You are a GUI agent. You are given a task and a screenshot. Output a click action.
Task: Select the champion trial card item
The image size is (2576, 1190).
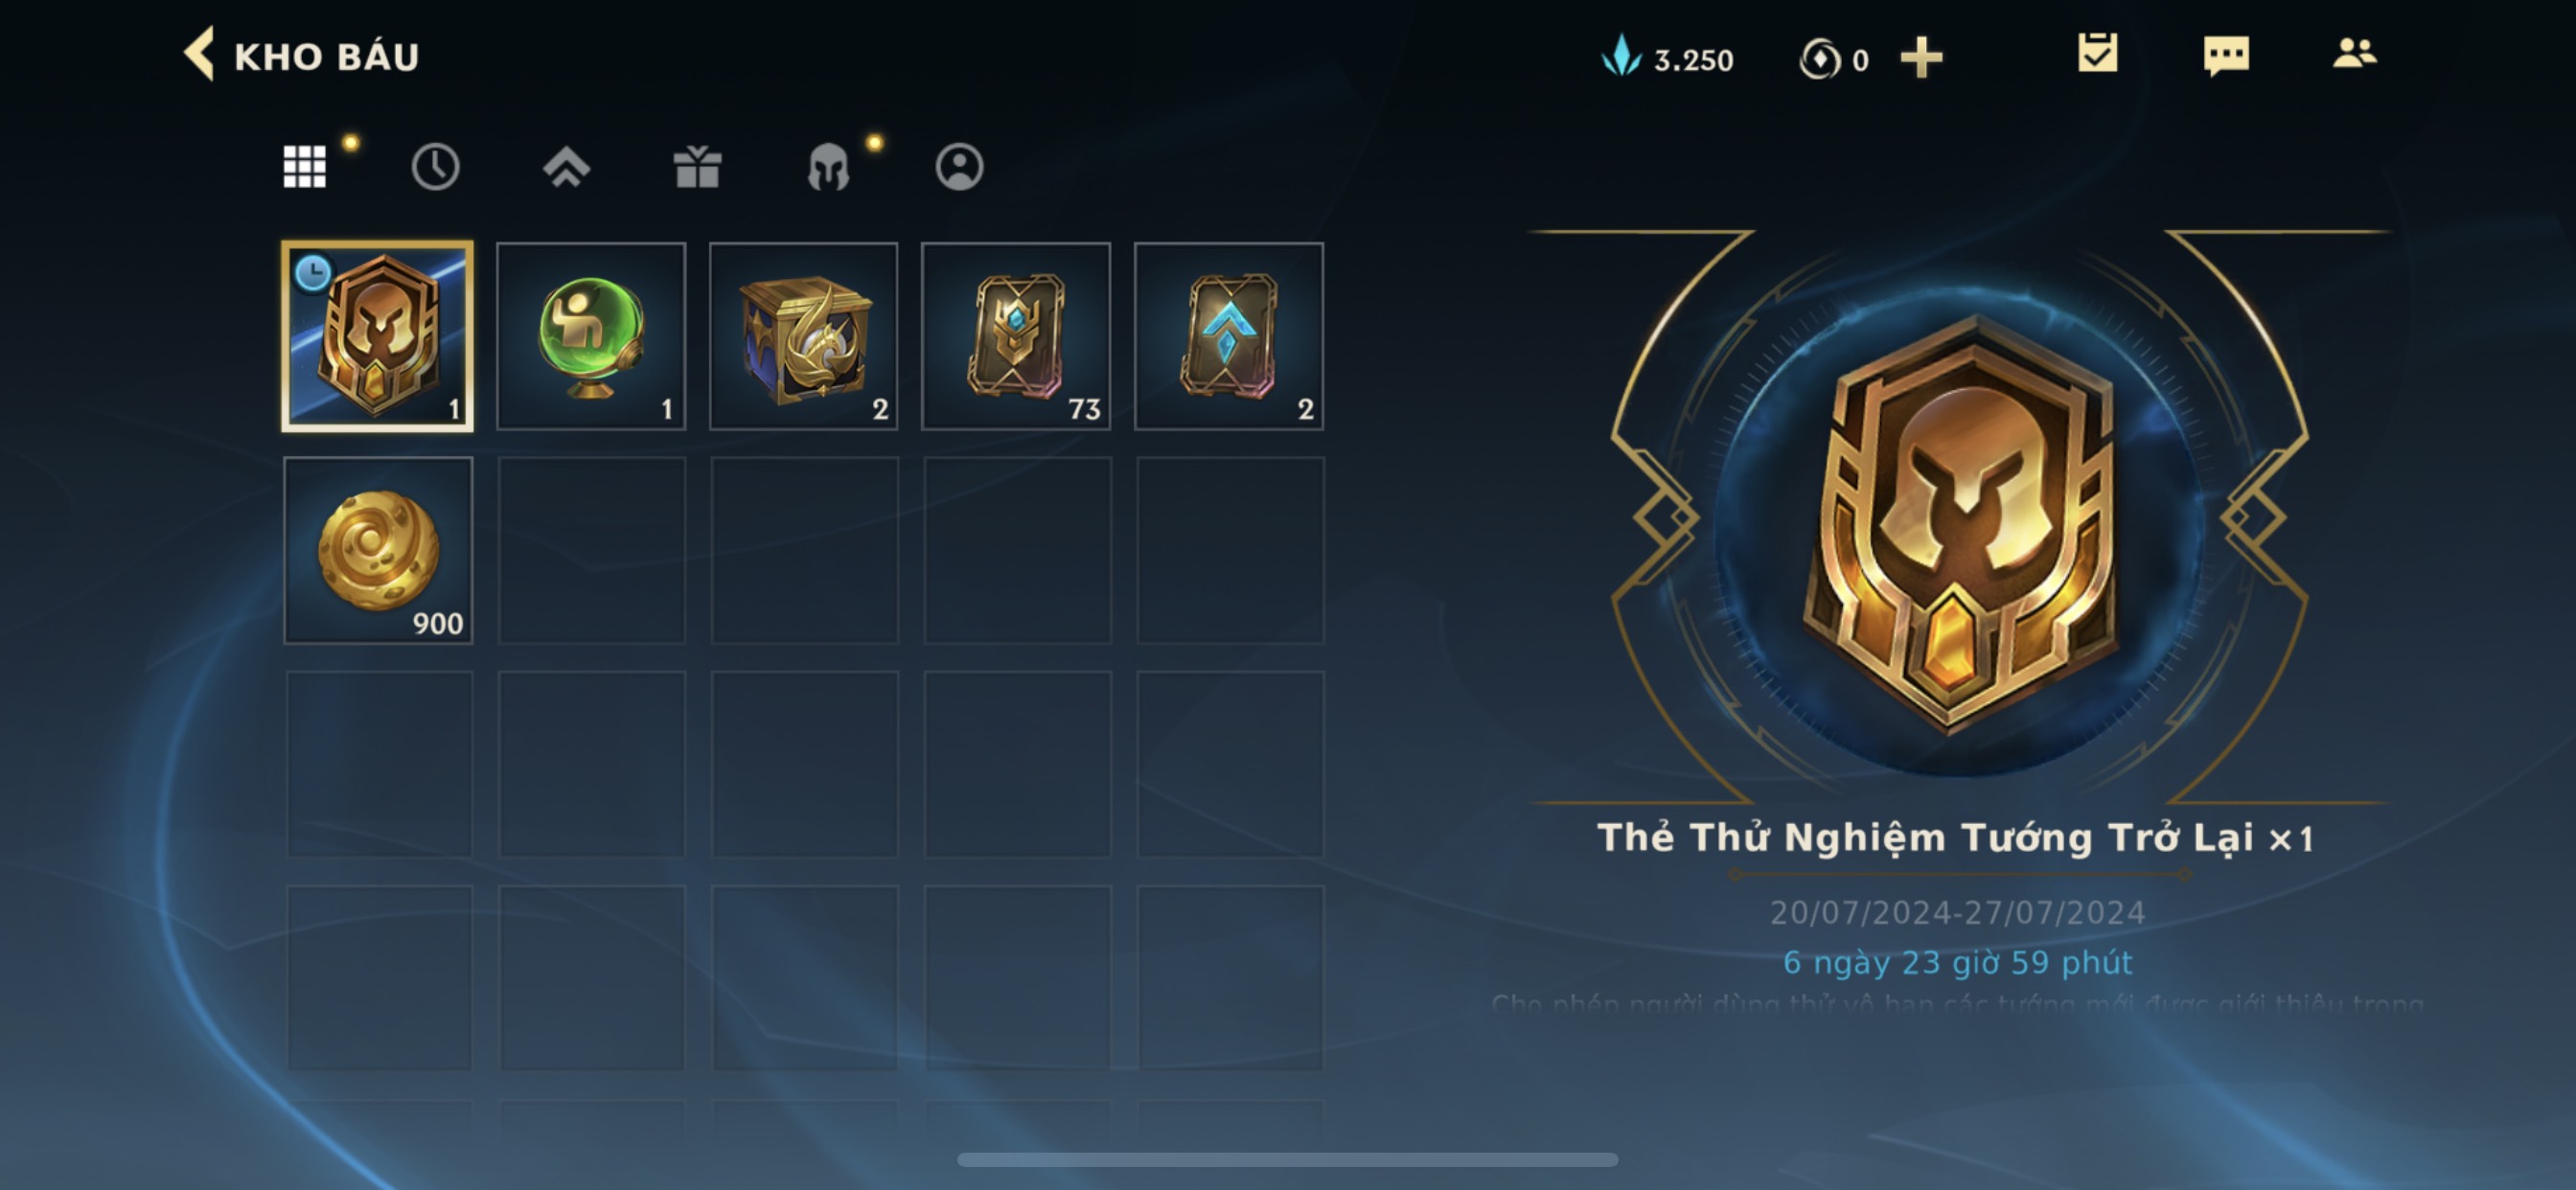pyautogui.click(x=378, y=337)
